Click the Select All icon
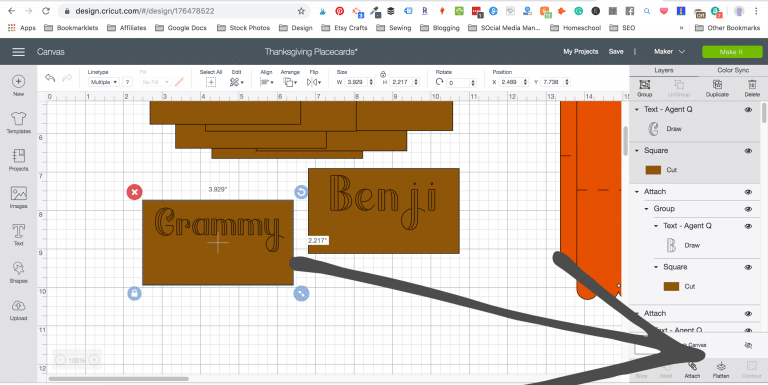768x385 pixels. (x=211, y=82)
